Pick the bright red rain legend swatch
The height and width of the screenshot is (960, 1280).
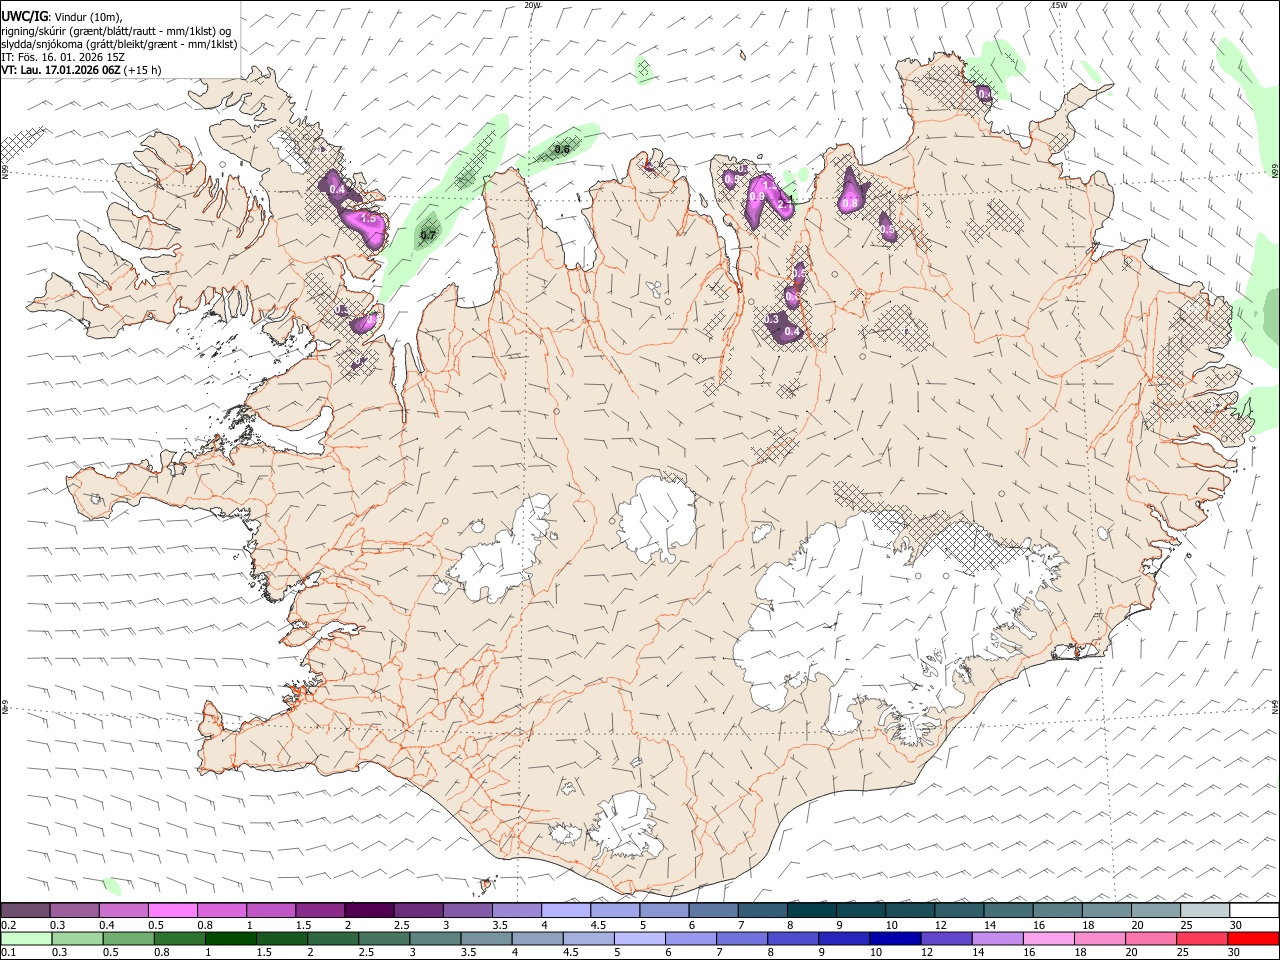tap(1255, 939)
